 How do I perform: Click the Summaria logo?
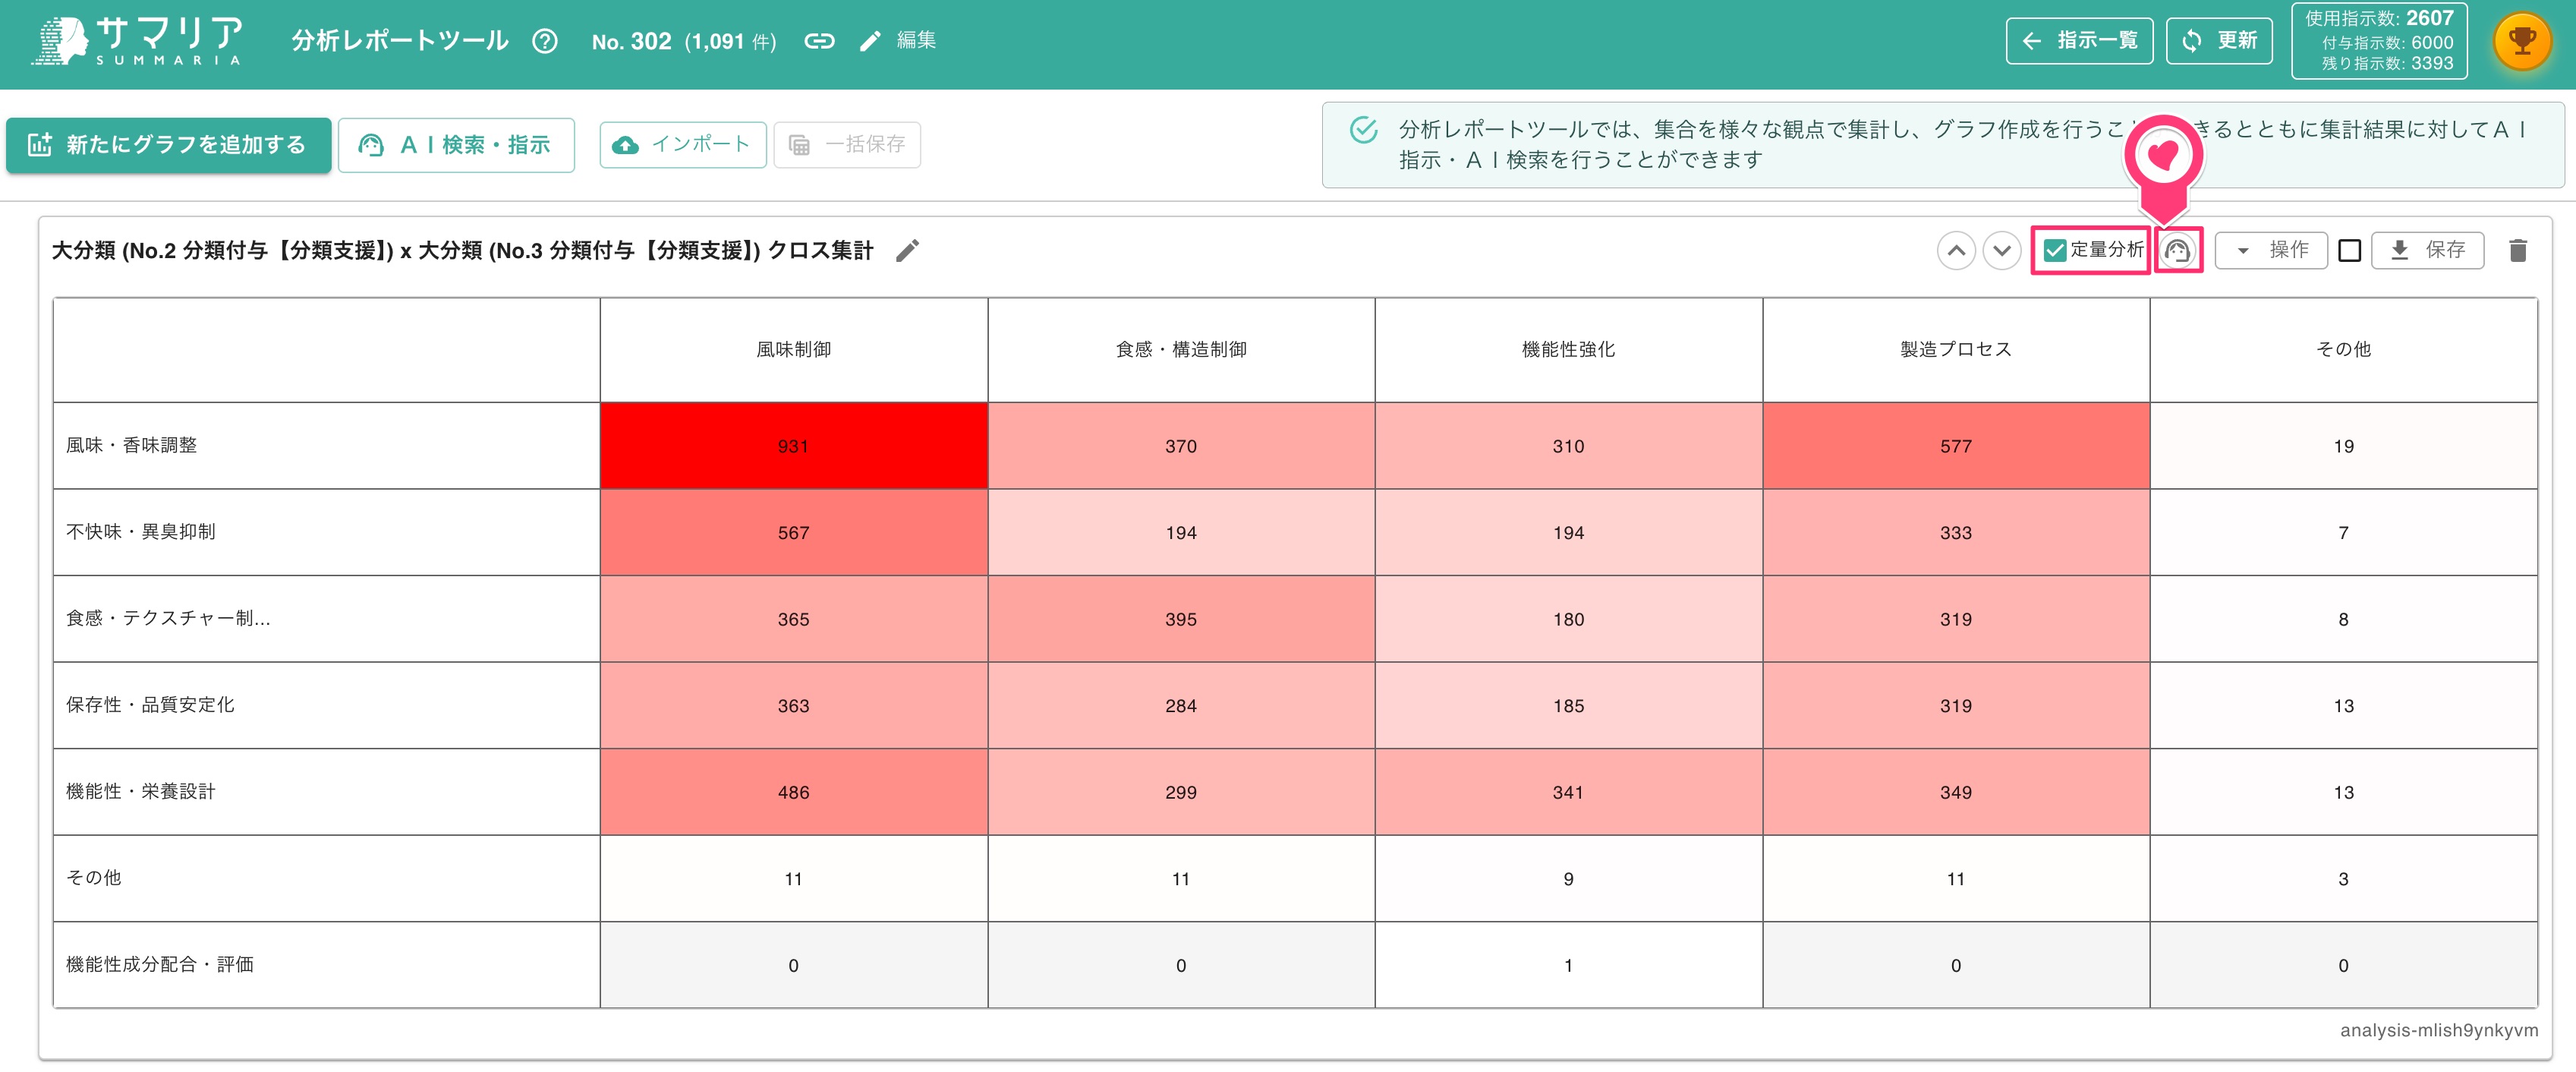pos(138,41)
